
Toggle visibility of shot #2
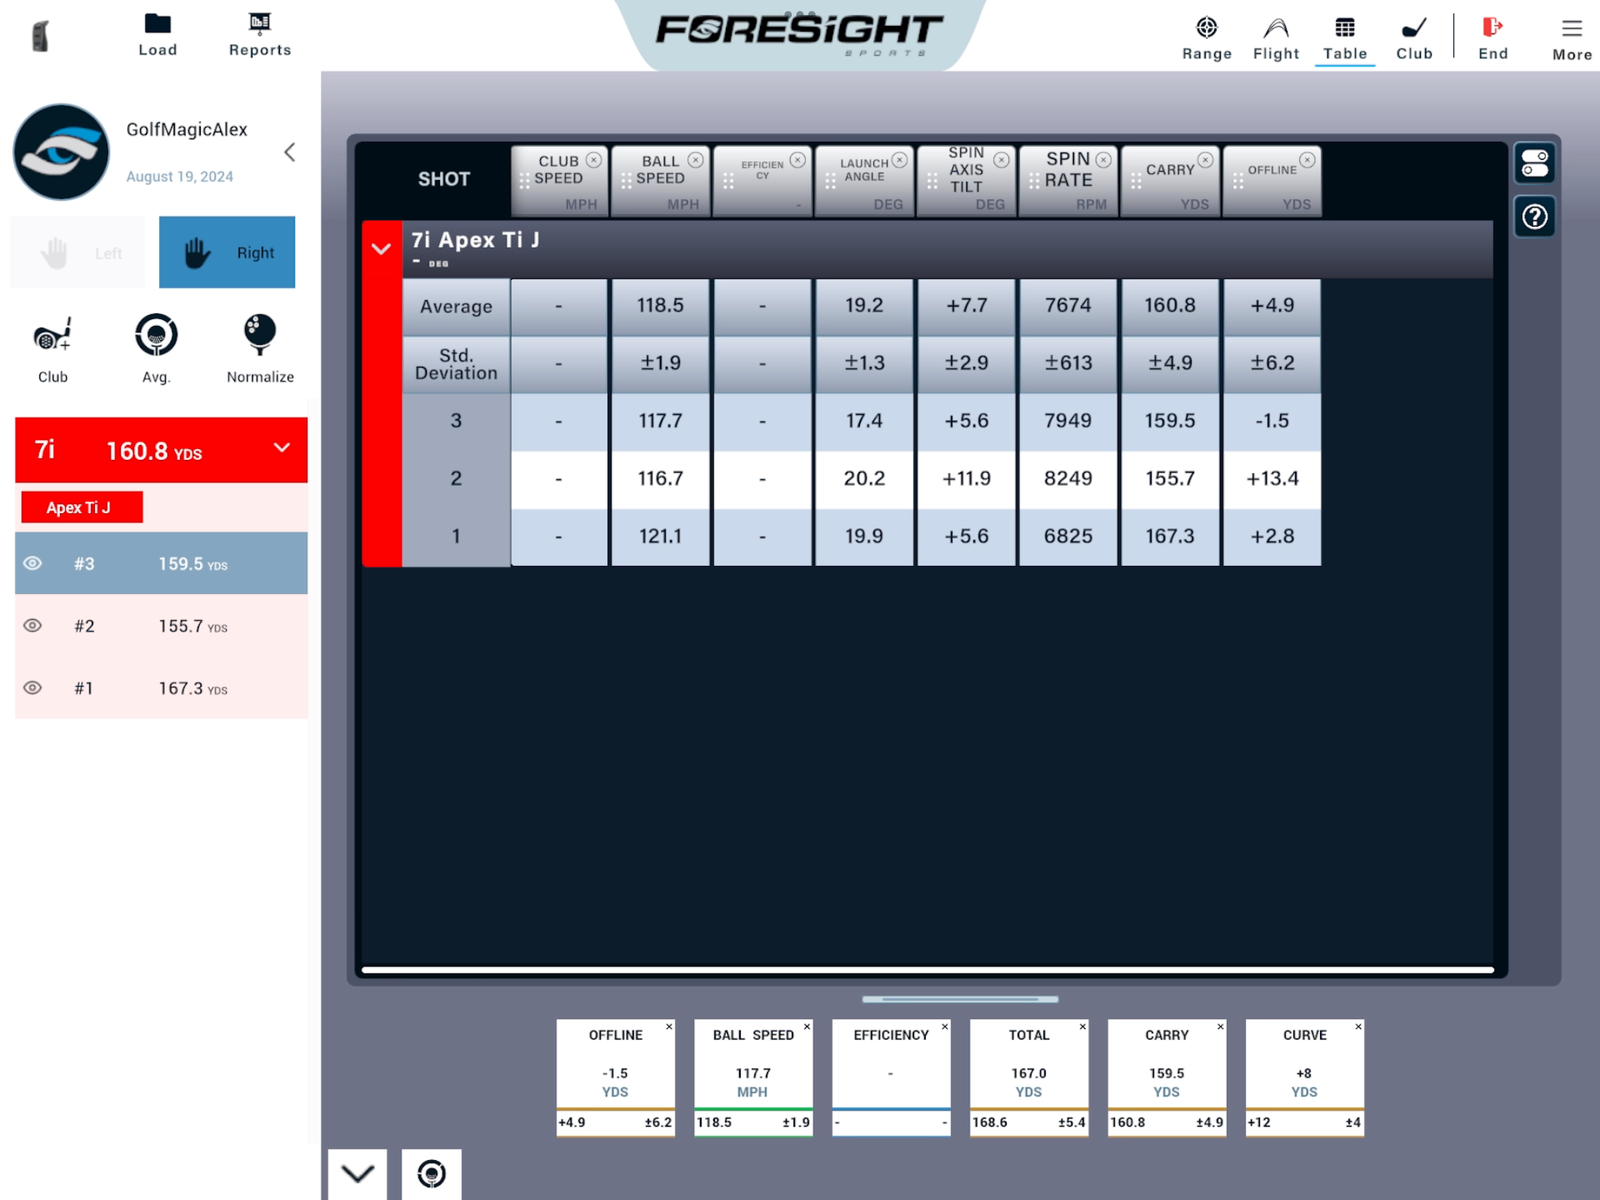[x=33, y=626]
